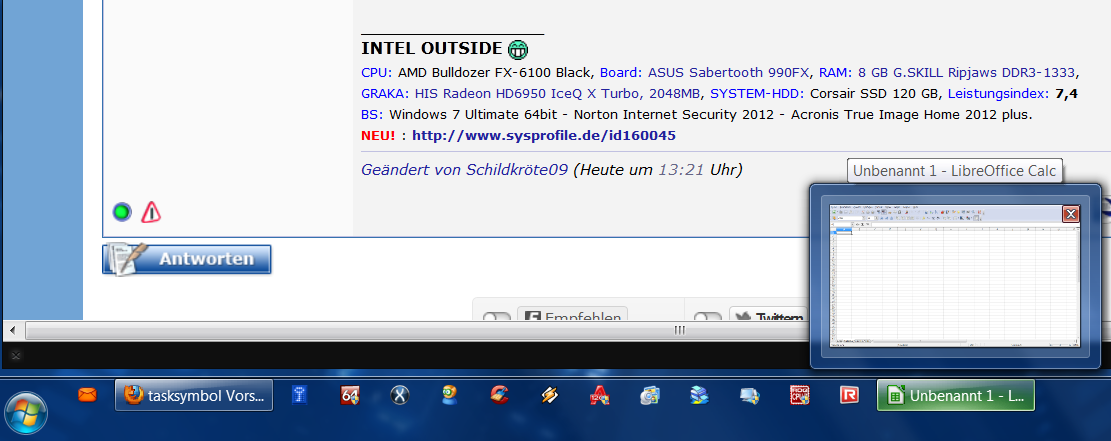Close the LibreOffice Calc preview thumbnail
The image size is (1111, 441).
click(x=1071, y=213)
